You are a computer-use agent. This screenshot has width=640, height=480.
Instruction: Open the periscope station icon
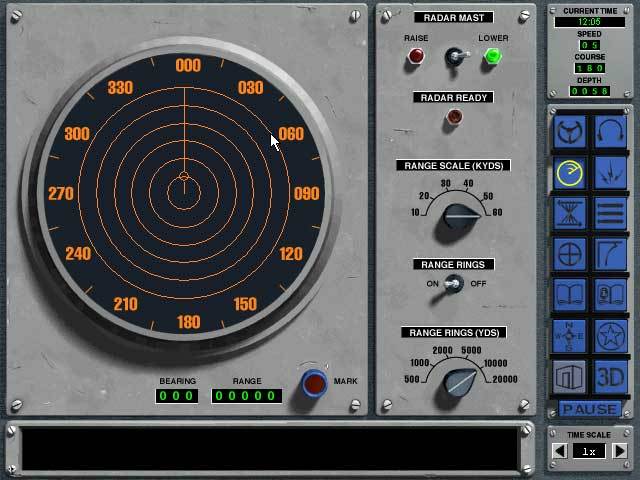pyautogui.click(x=610, y=254)
